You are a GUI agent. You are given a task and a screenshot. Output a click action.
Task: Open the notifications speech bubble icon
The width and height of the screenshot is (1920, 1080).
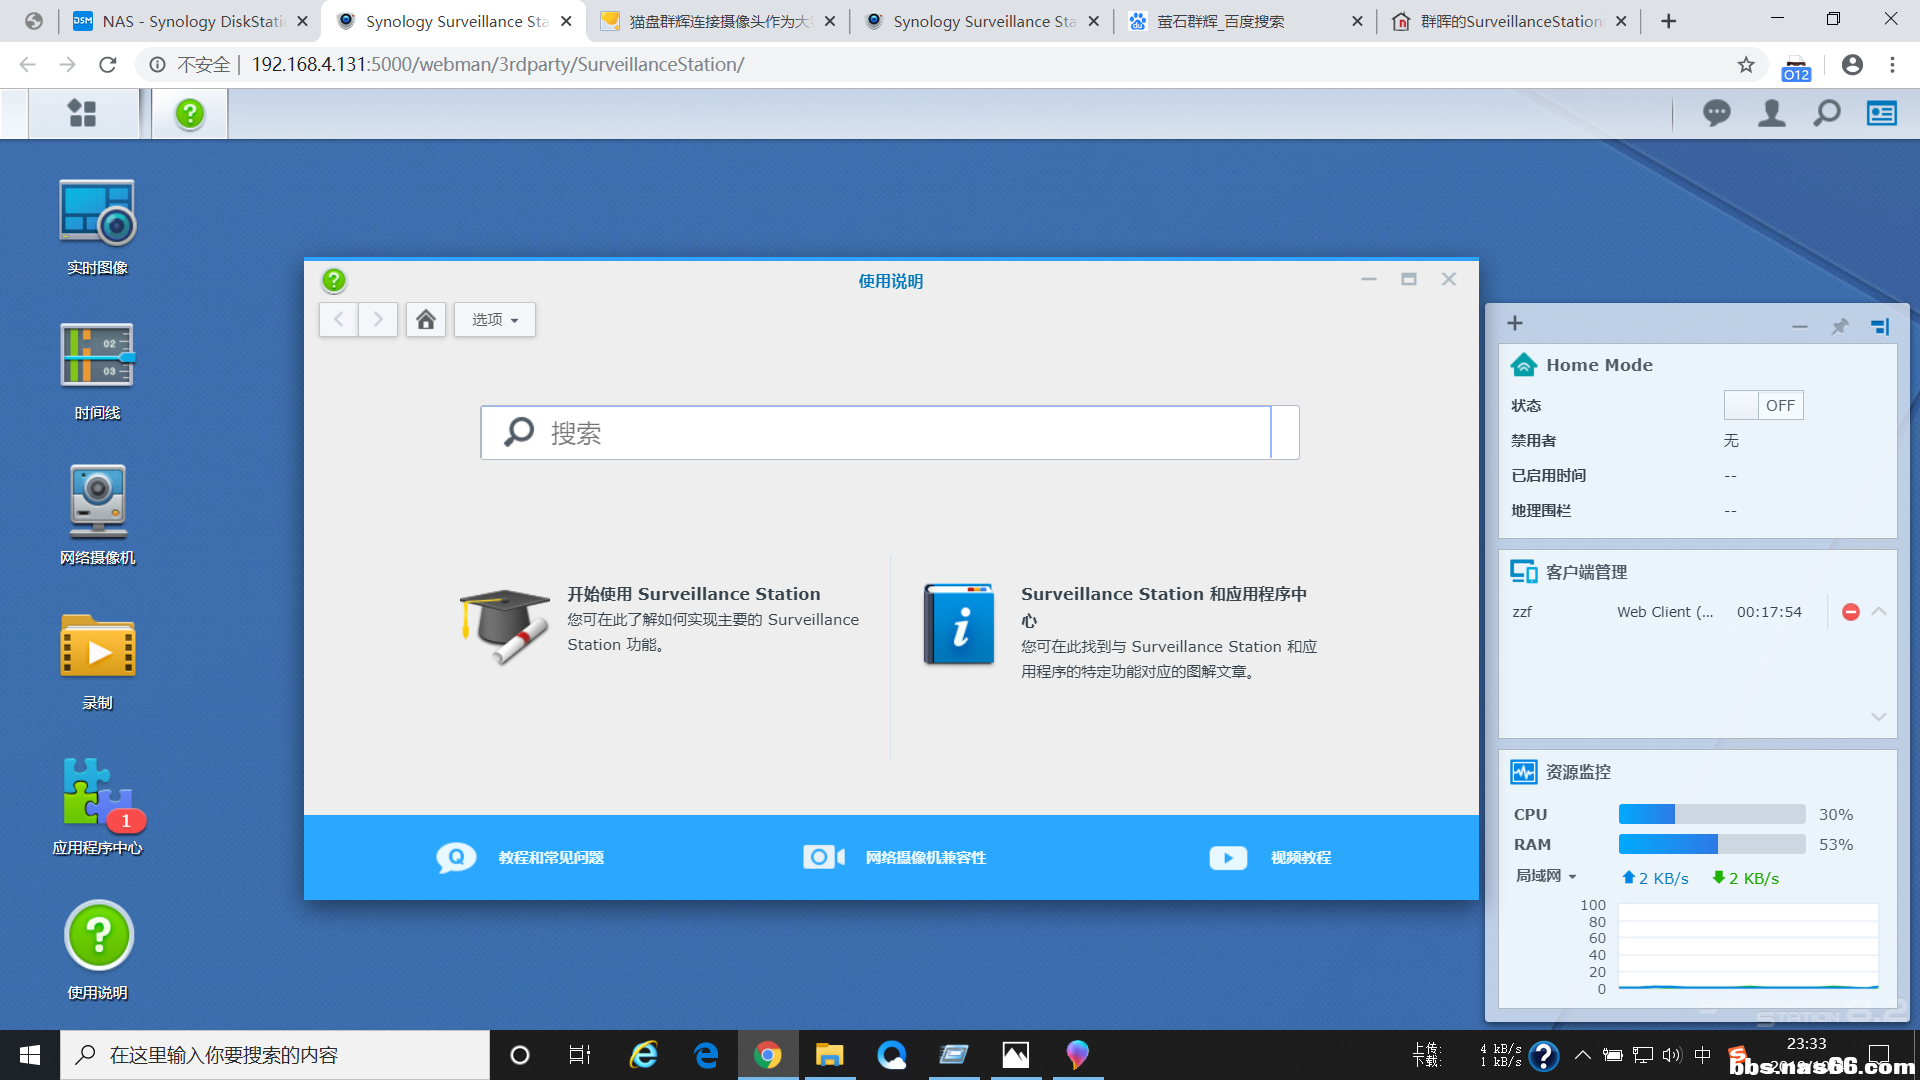1716,113
